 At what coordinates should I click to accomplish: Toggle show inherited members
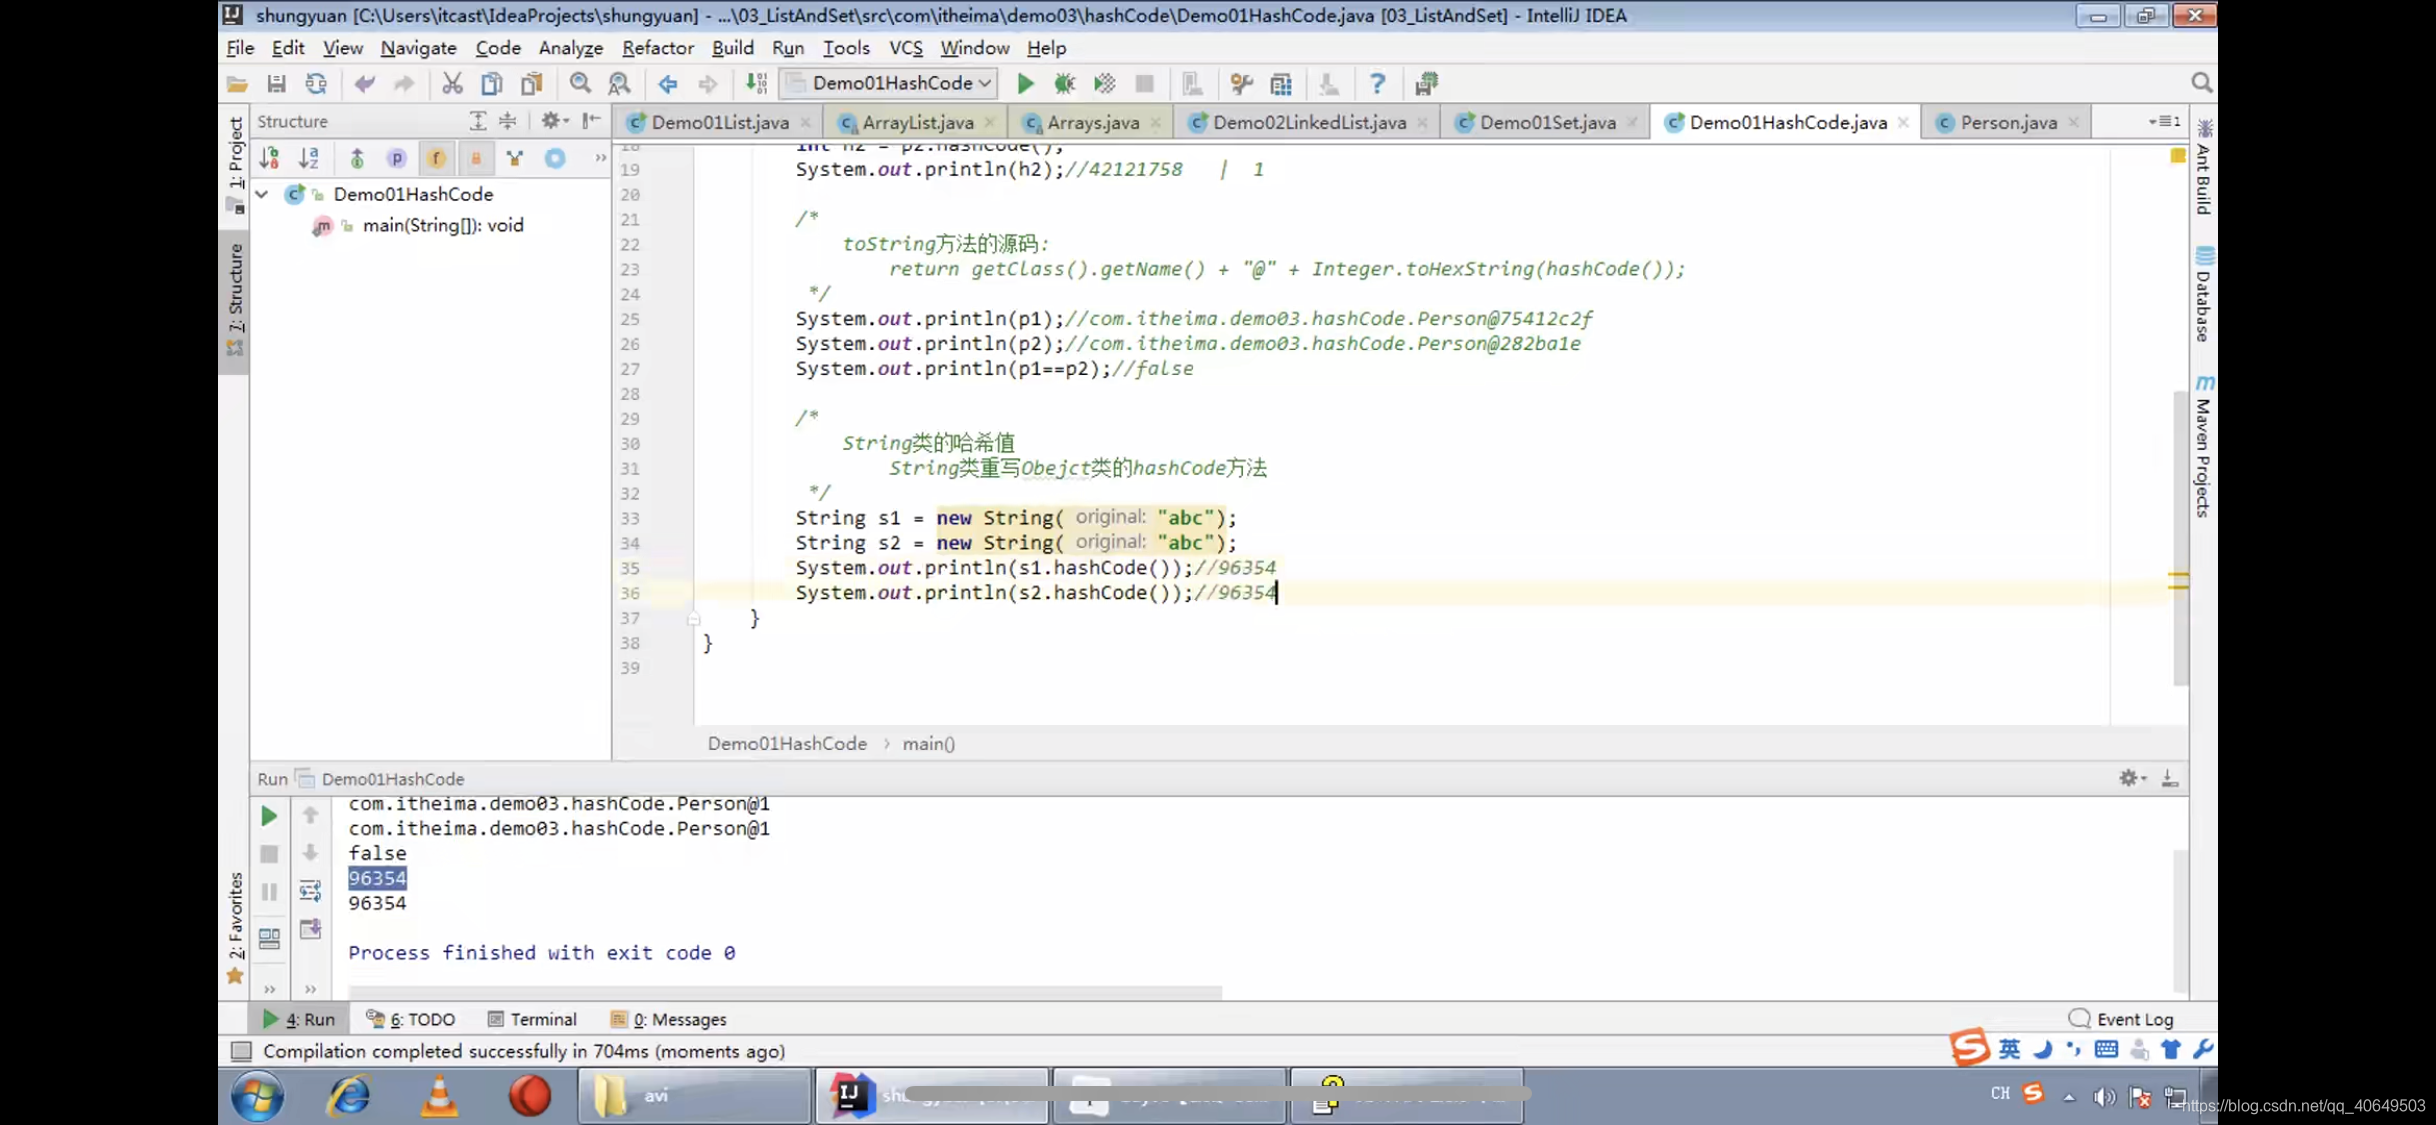pos(356,158)
